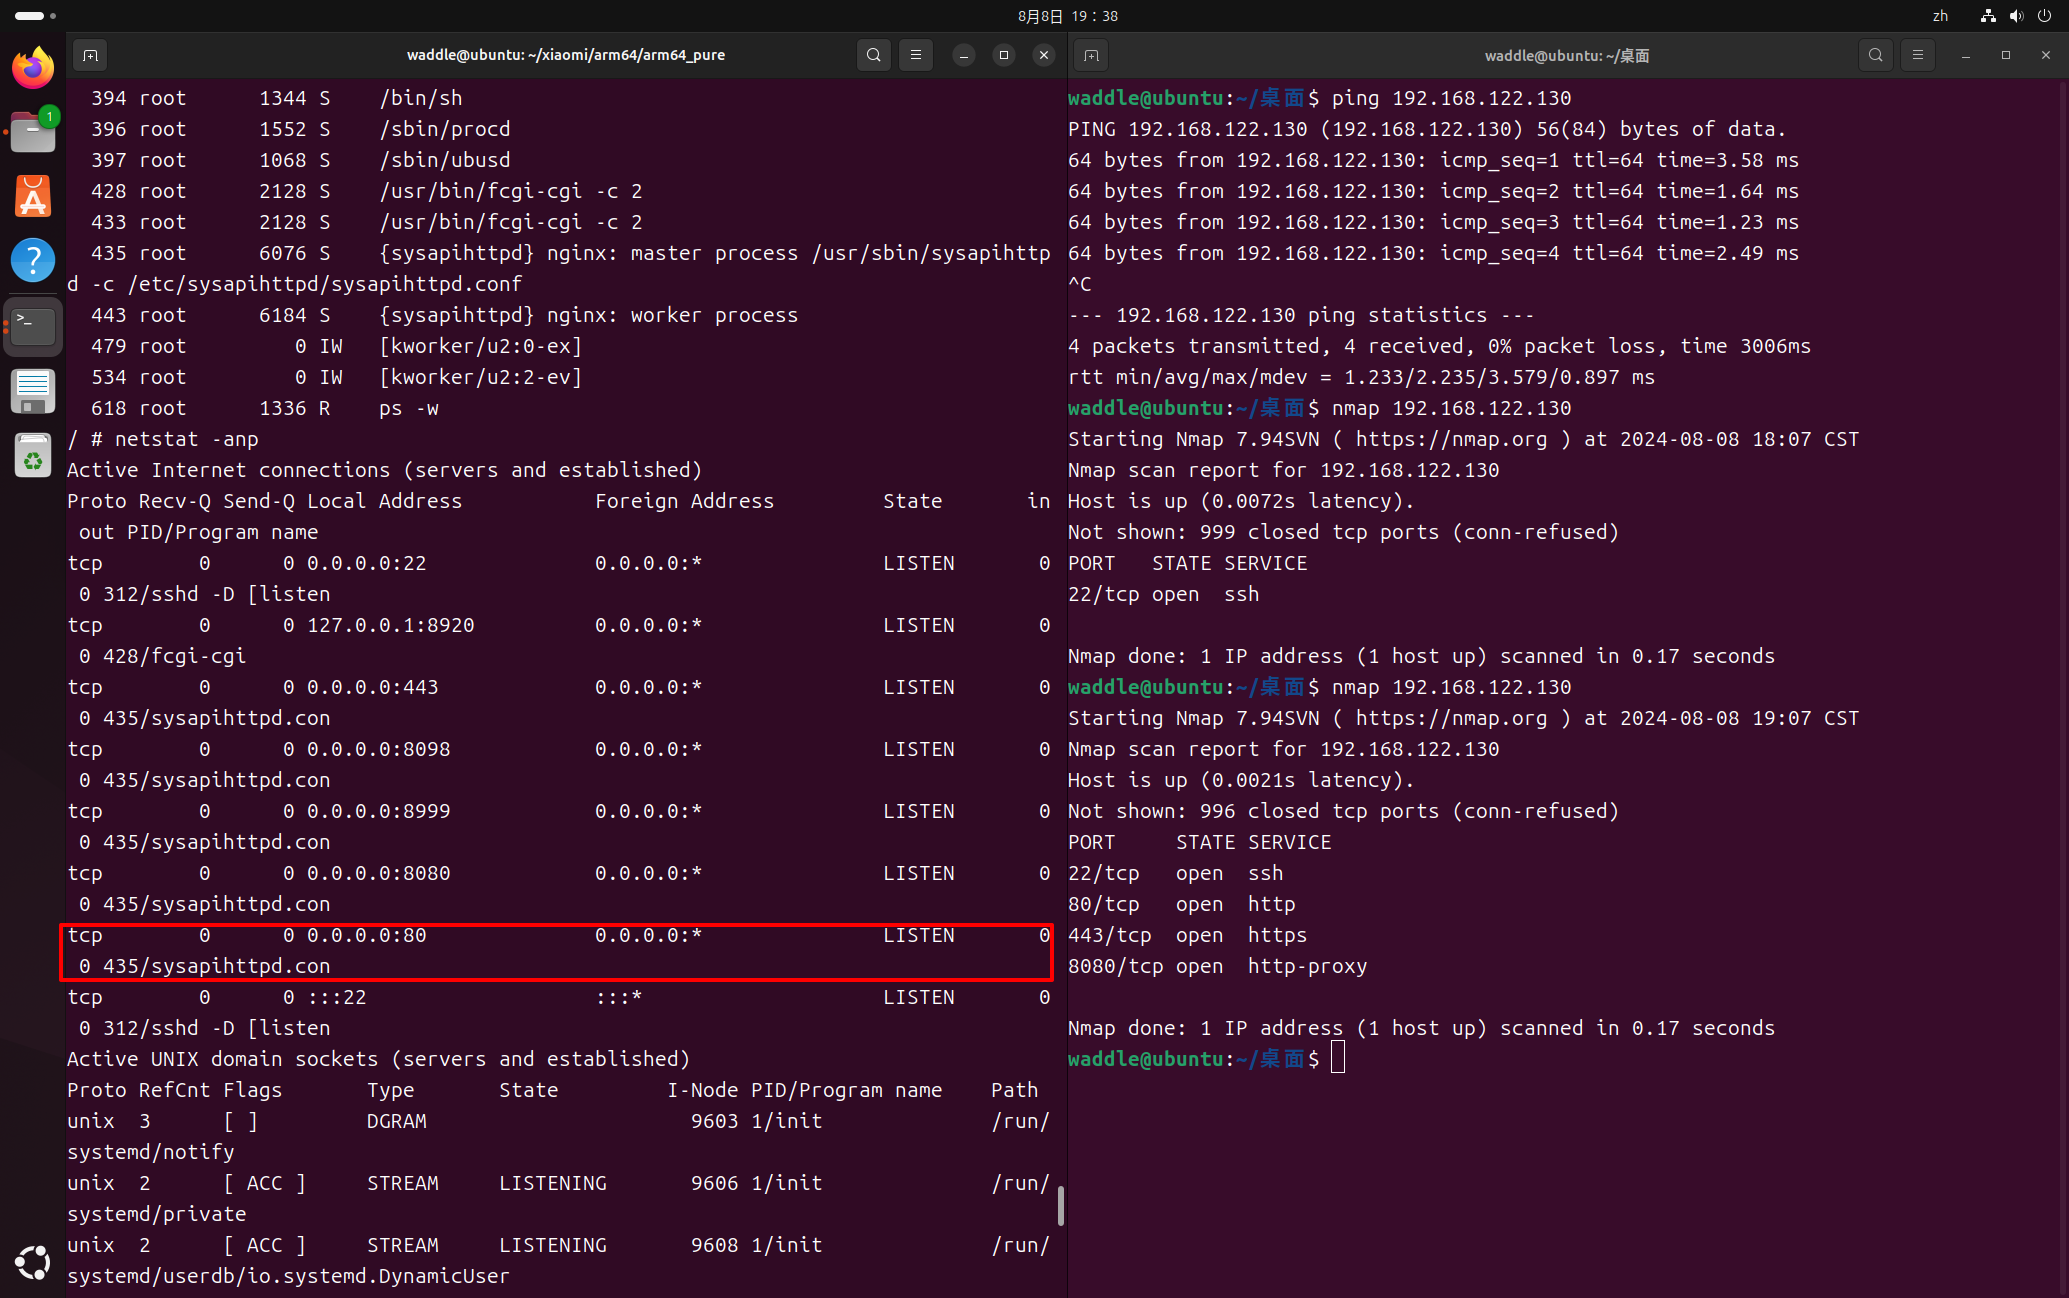
Task: Click the icmp_seq=1 ping reply line
Action: [1434, 160]
